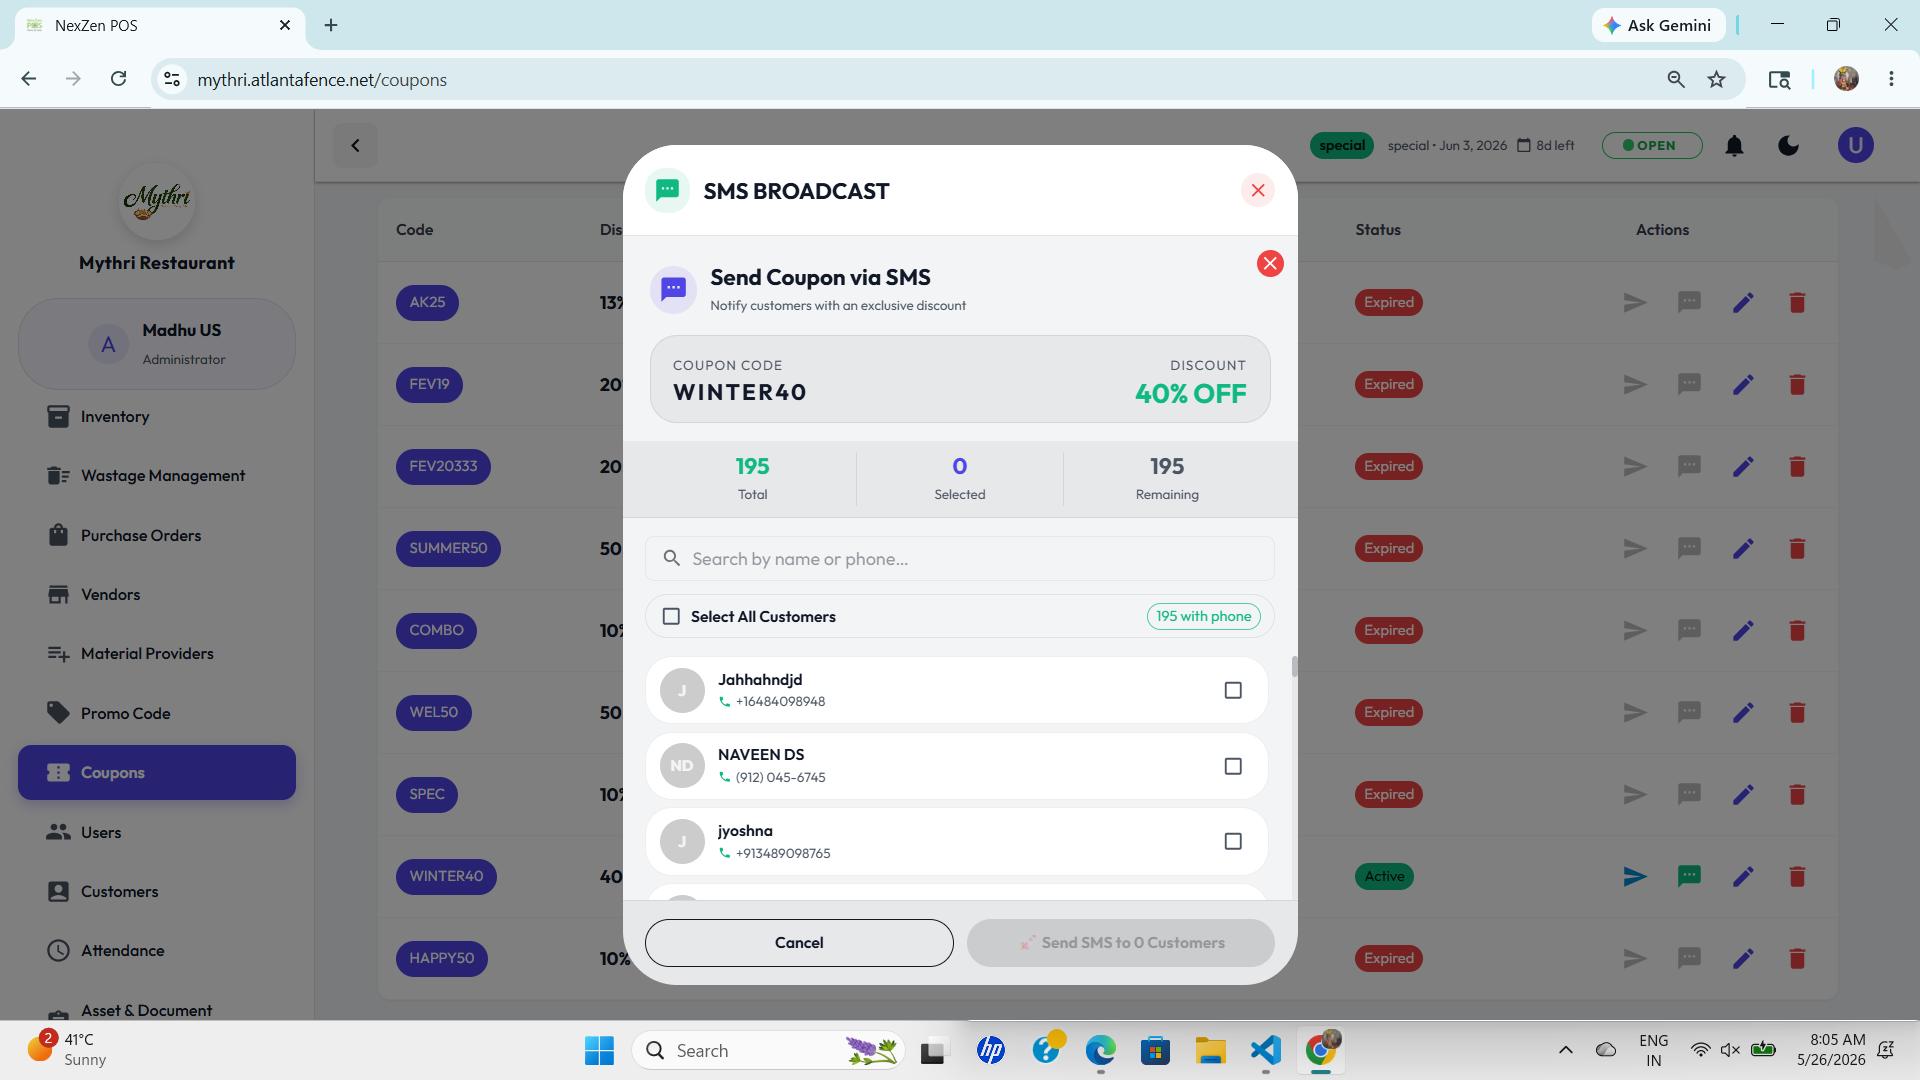The image size is (1920, 1080).
Task: Click the SMS message icon for WINTER40
Action: coord(1689,876)
